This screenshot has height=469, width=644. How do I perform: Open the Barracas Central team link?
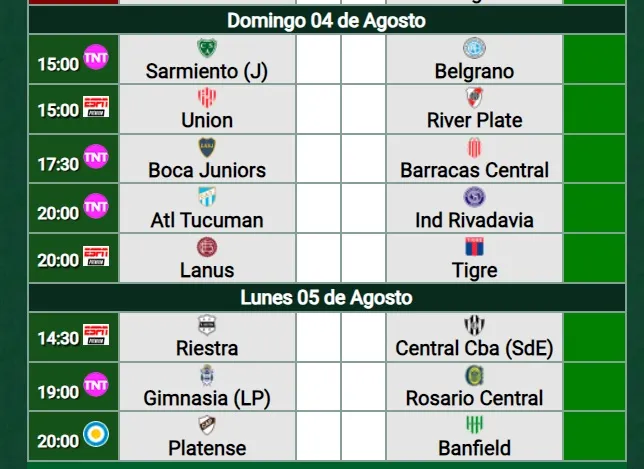tap(474, 170)
